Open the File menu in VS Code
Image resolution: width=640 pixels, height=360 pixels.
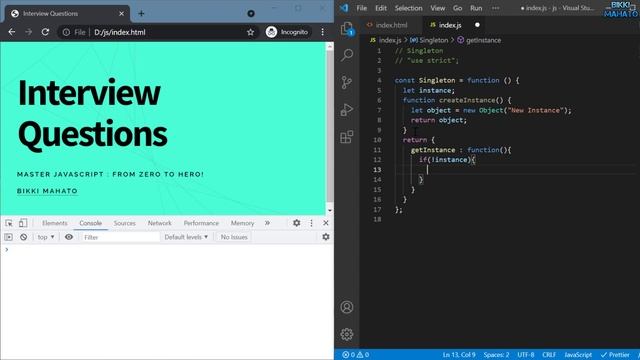point(362,8)
